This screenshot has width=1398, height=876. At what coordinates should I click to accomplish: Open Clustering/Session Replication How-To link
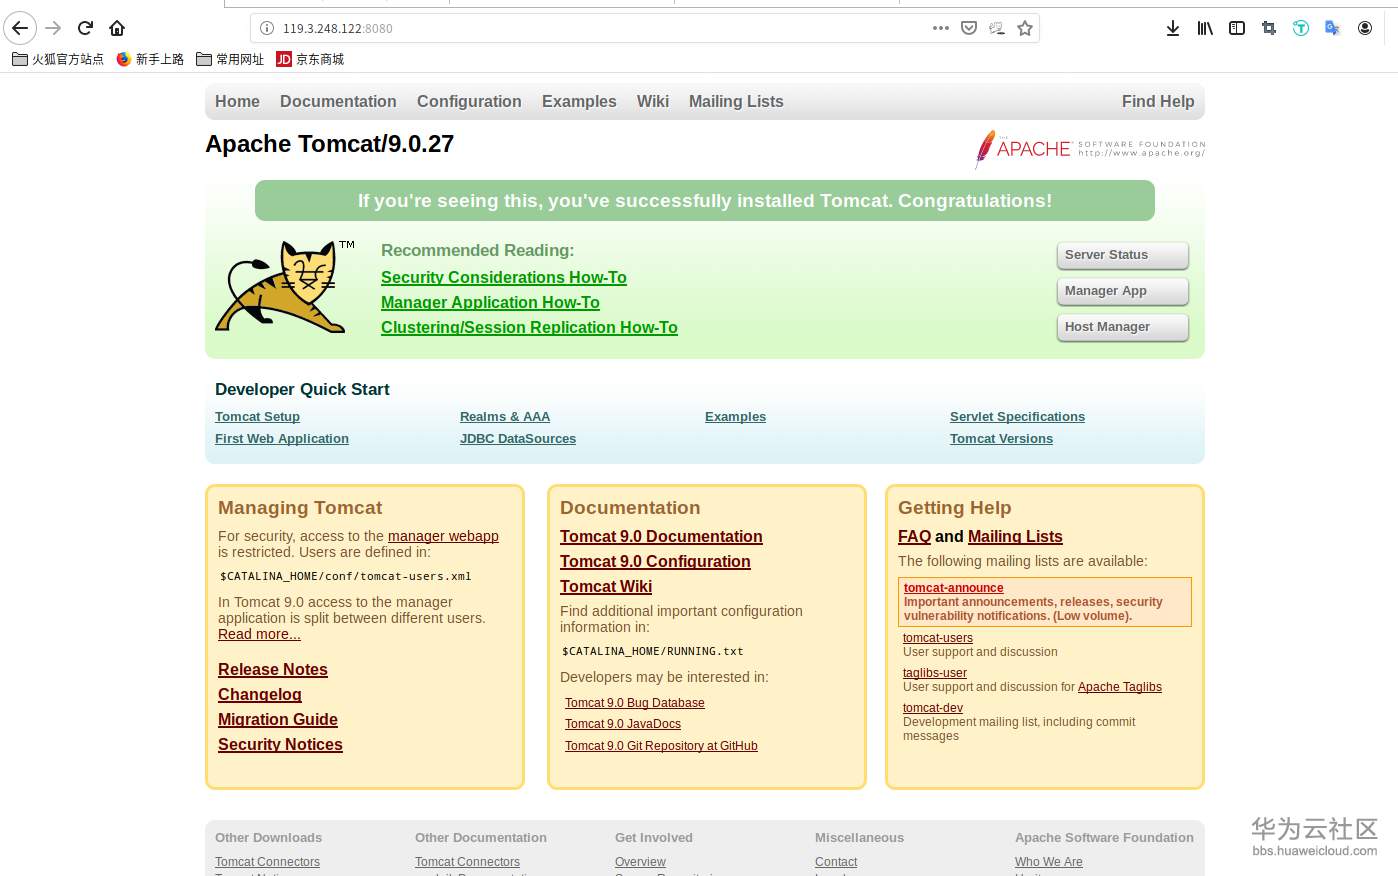click(x=529, y=327)
